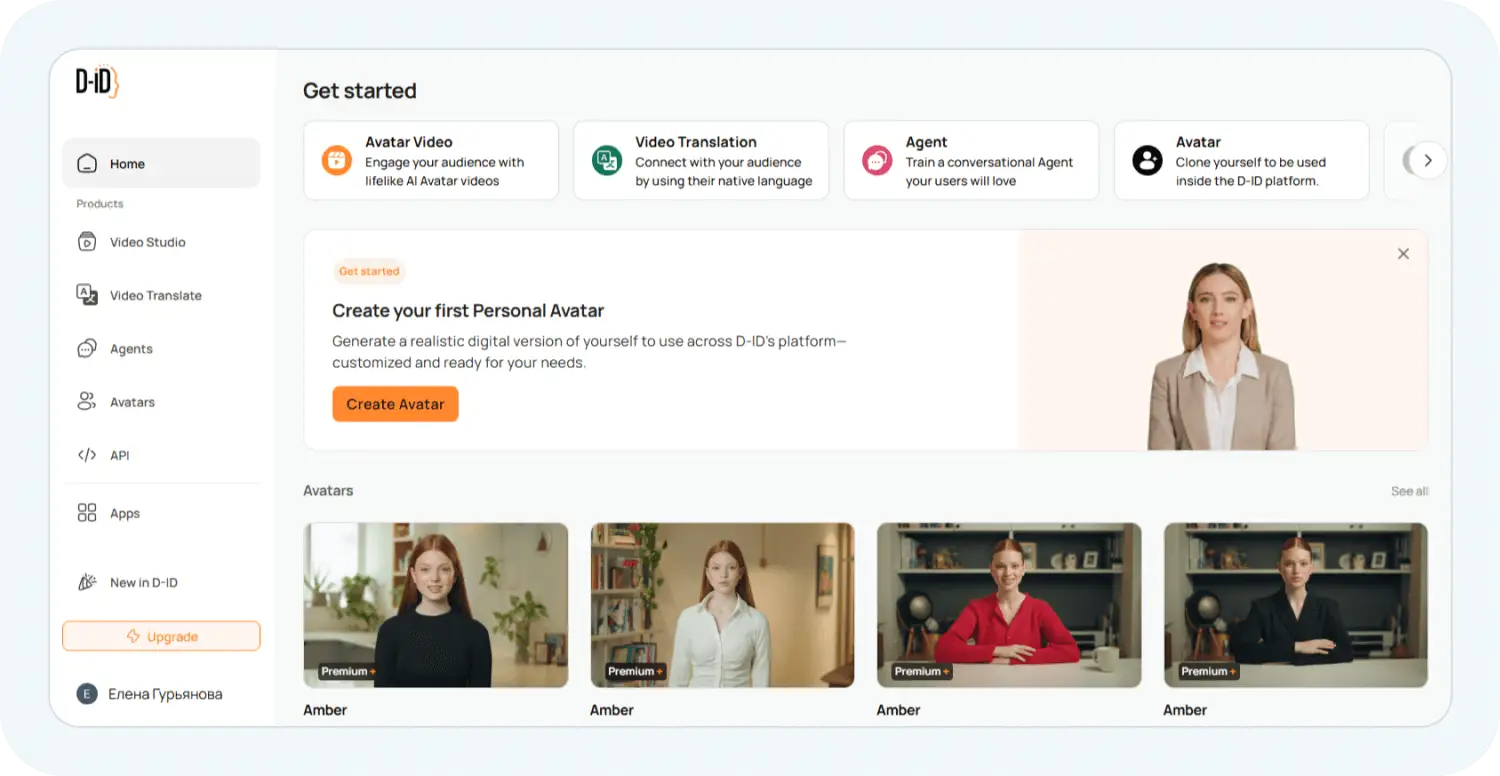Click the API code brackets icon
Viewport: 1500px width, 776px height.
pos(87,455)
